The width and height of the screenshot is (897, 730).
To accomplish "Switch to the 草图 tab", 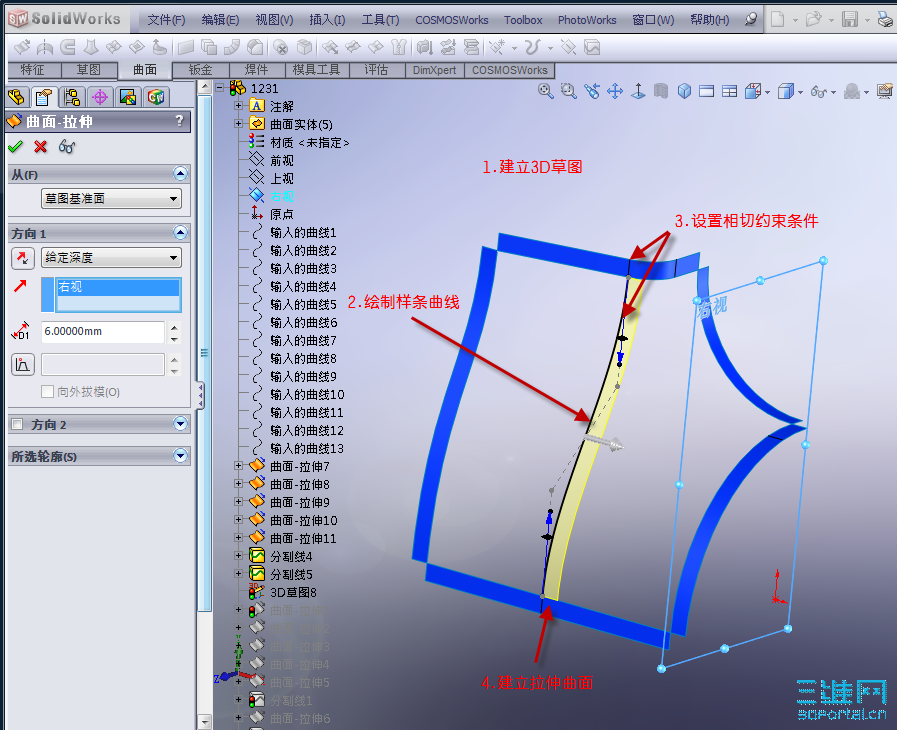I will point(89,70).
